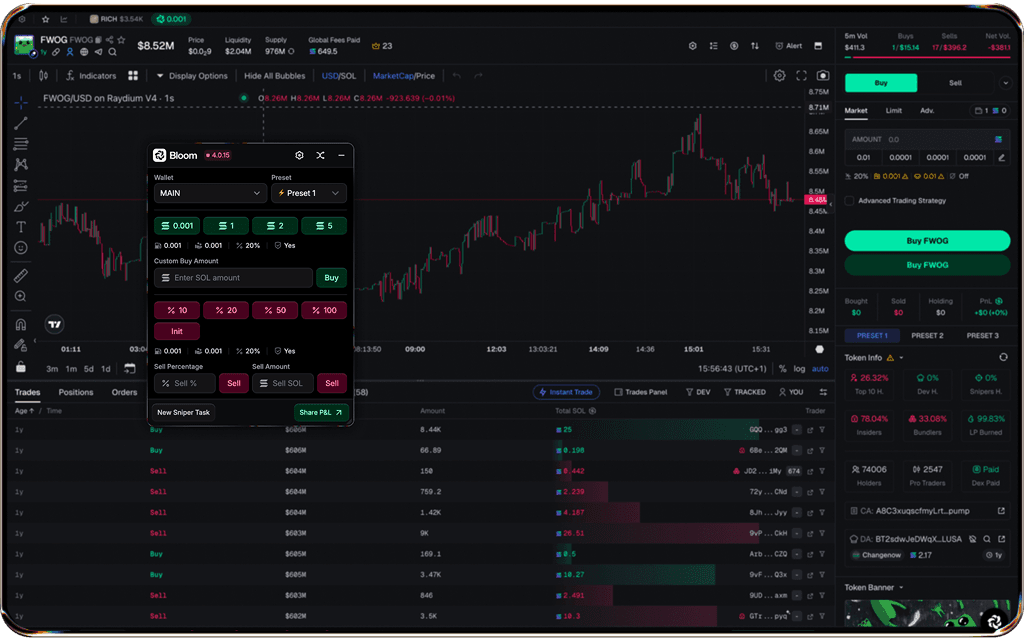
Task: Click the Sell % input field
Action: click(x=185, y=383)
